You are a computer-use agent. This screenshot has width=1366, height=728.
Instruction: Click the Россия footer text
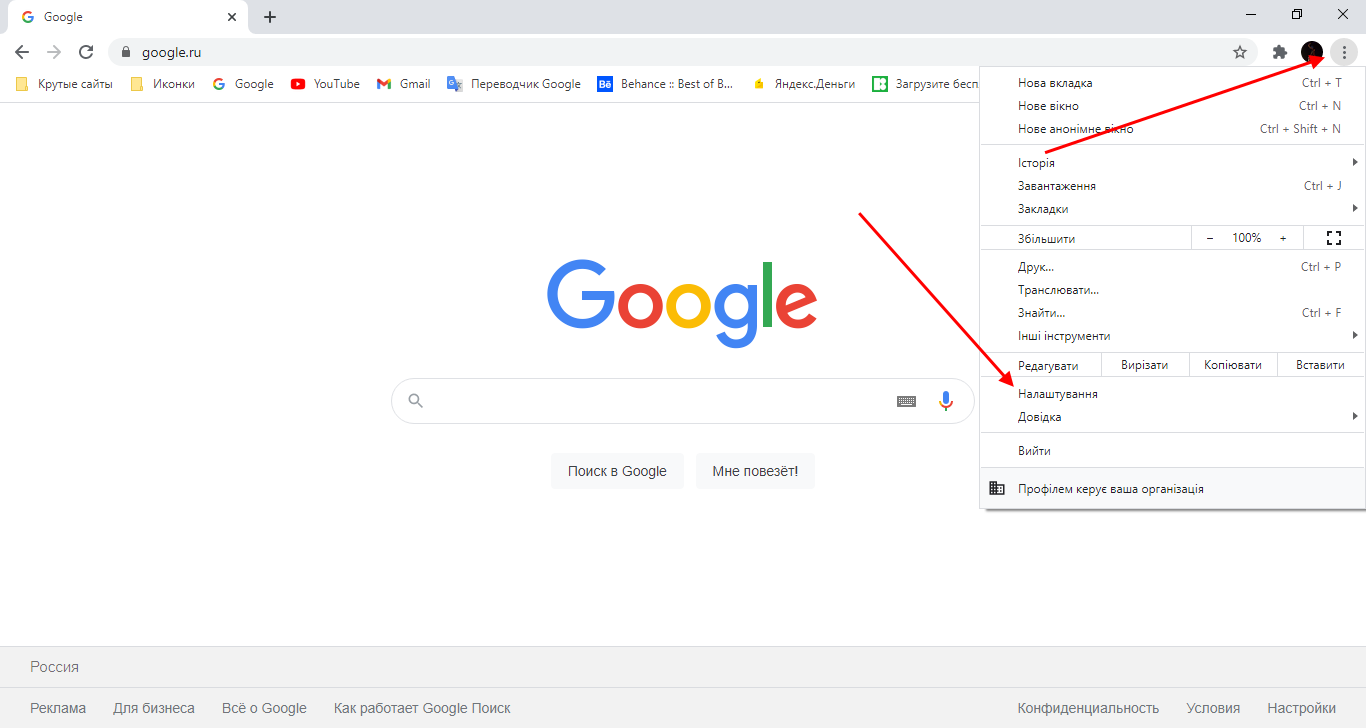coord(54,667)
